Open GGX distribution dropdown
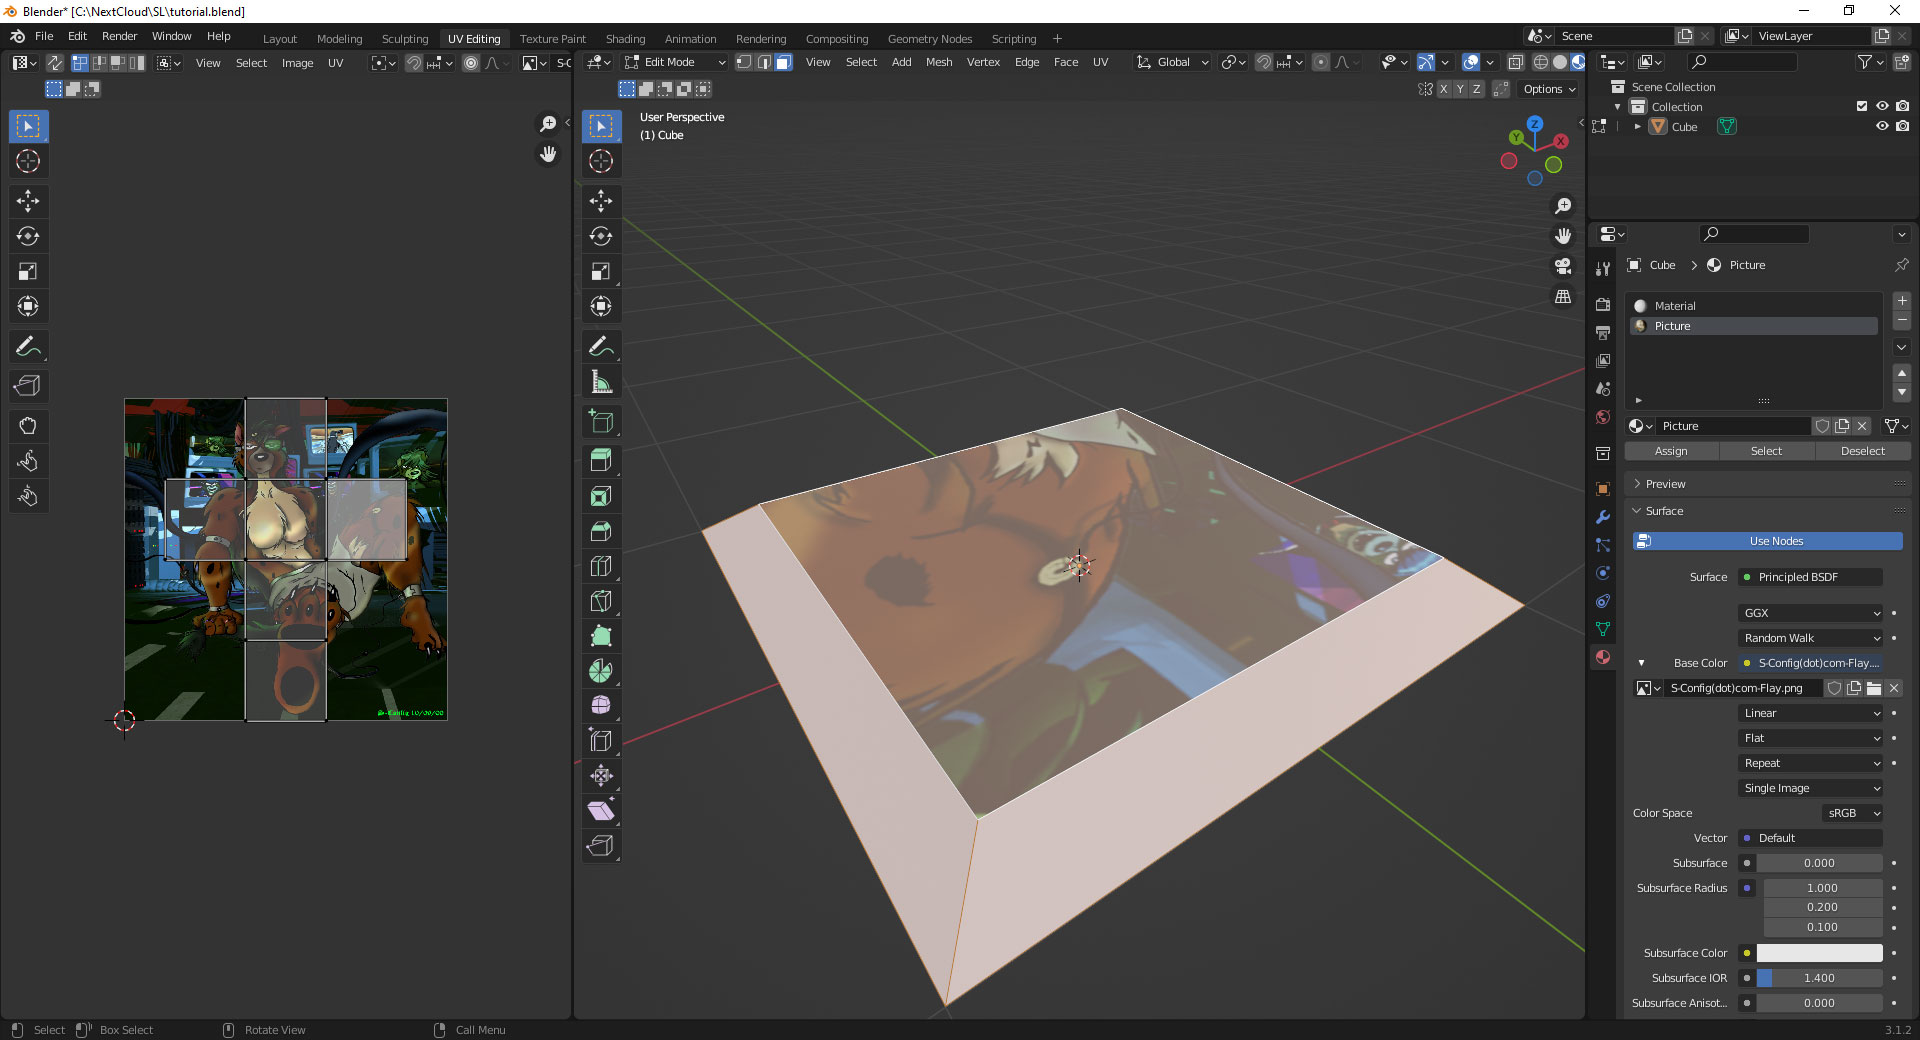Screen dimensions: 1920x1040 click(1810, 613)
